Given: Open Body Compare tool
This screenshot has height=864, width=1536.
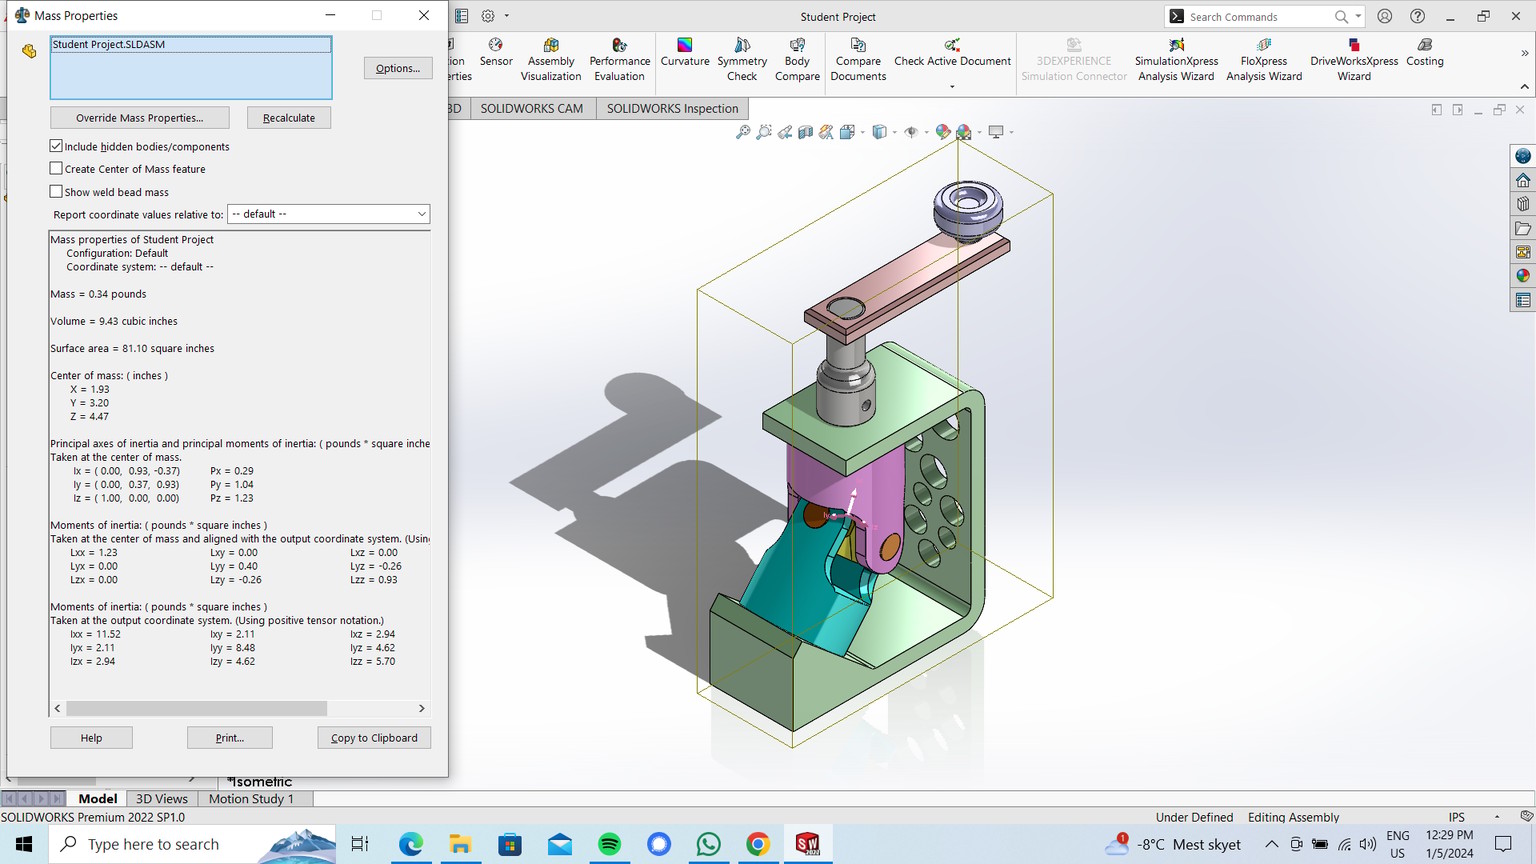Looking at the screenshot, I should [797, 60].
